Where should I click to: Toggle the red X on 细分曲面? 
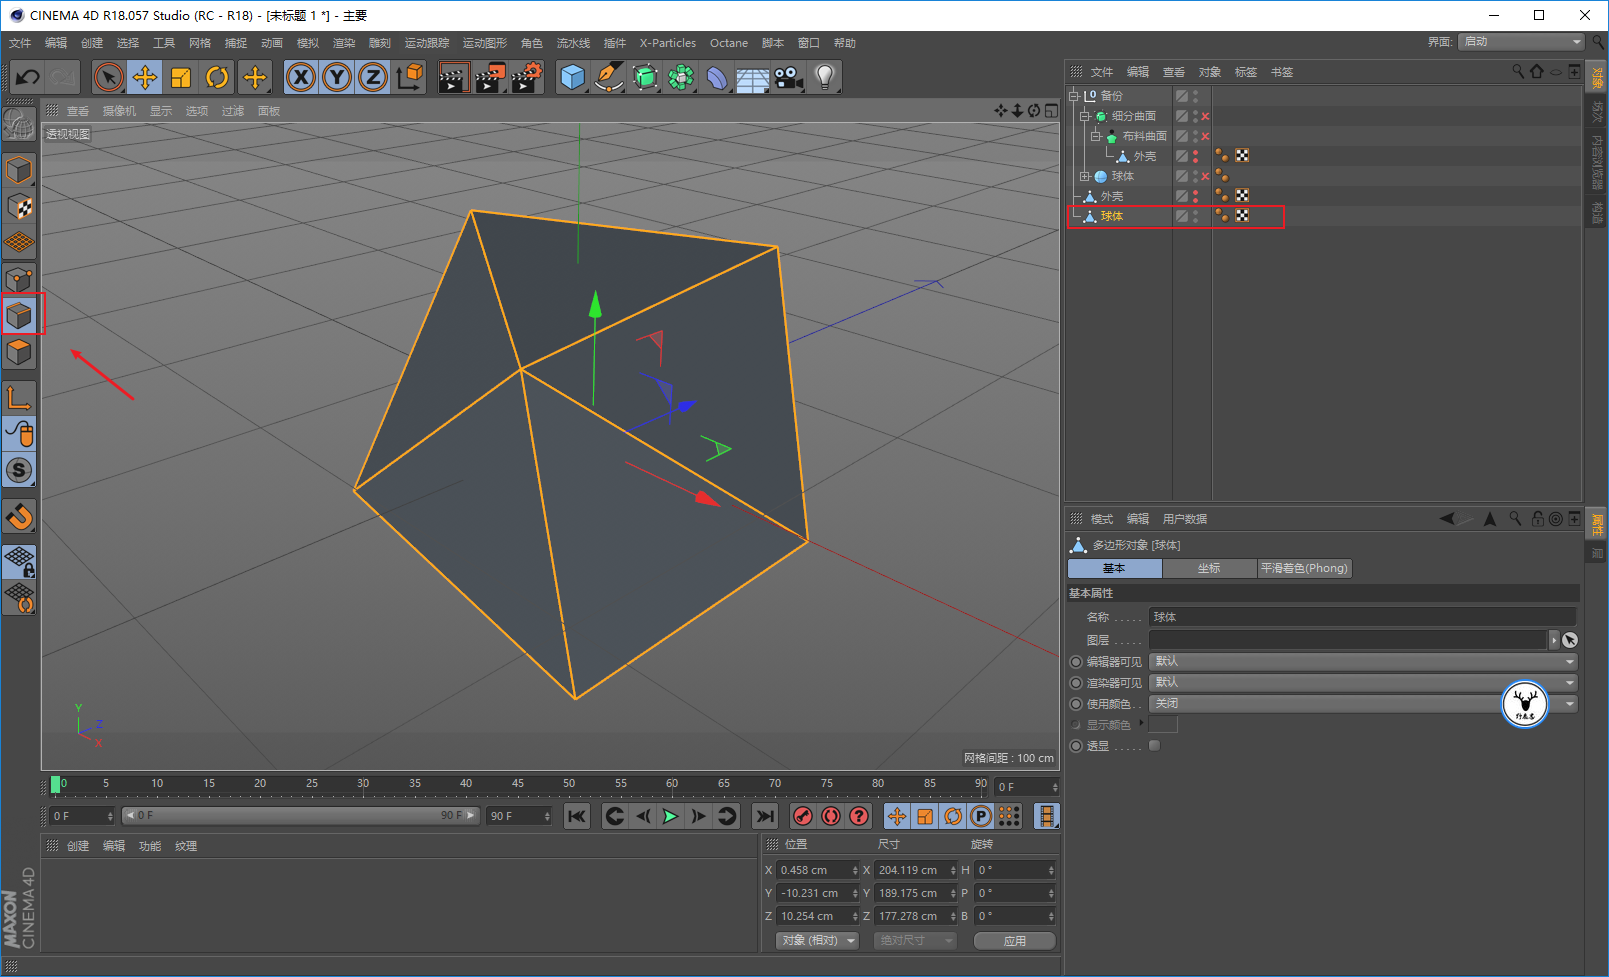click(x=1206, y=116)
